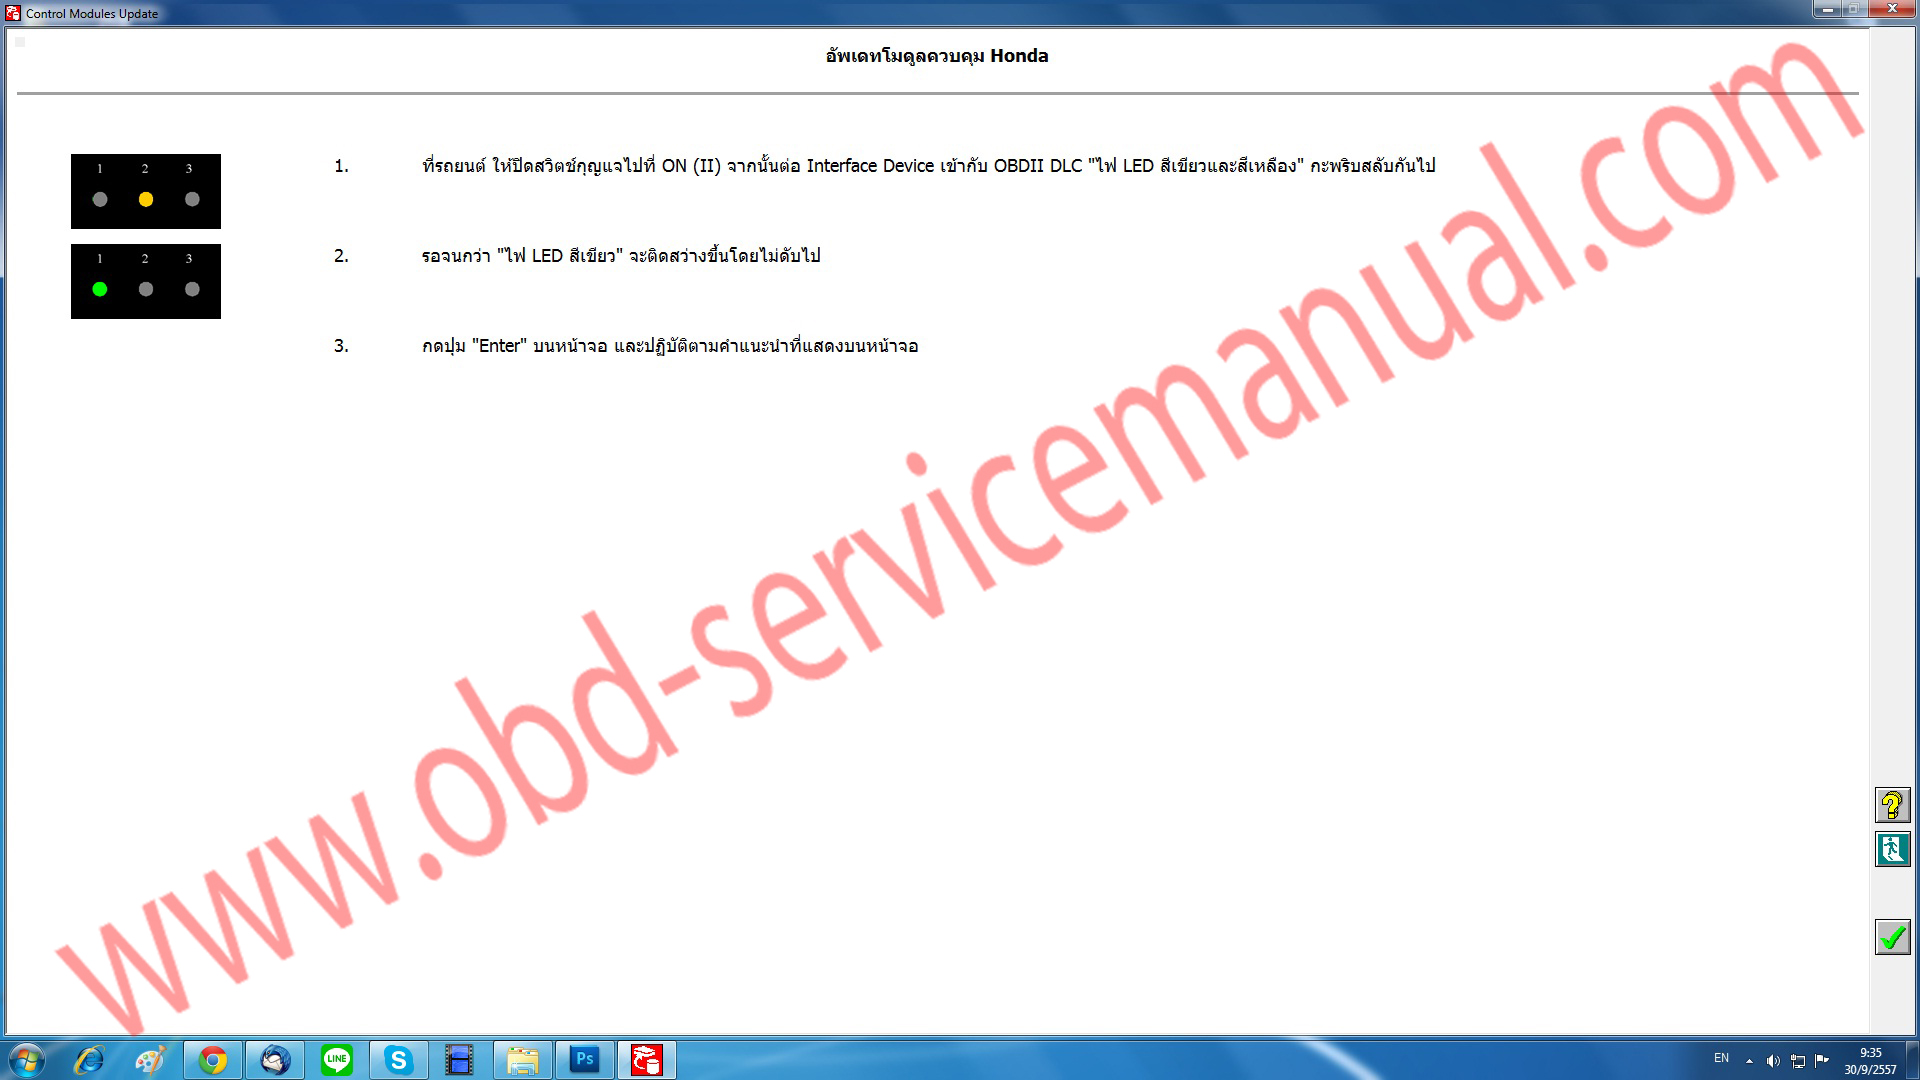Launch Google Chrome from taskbar

pos(213,1060)
